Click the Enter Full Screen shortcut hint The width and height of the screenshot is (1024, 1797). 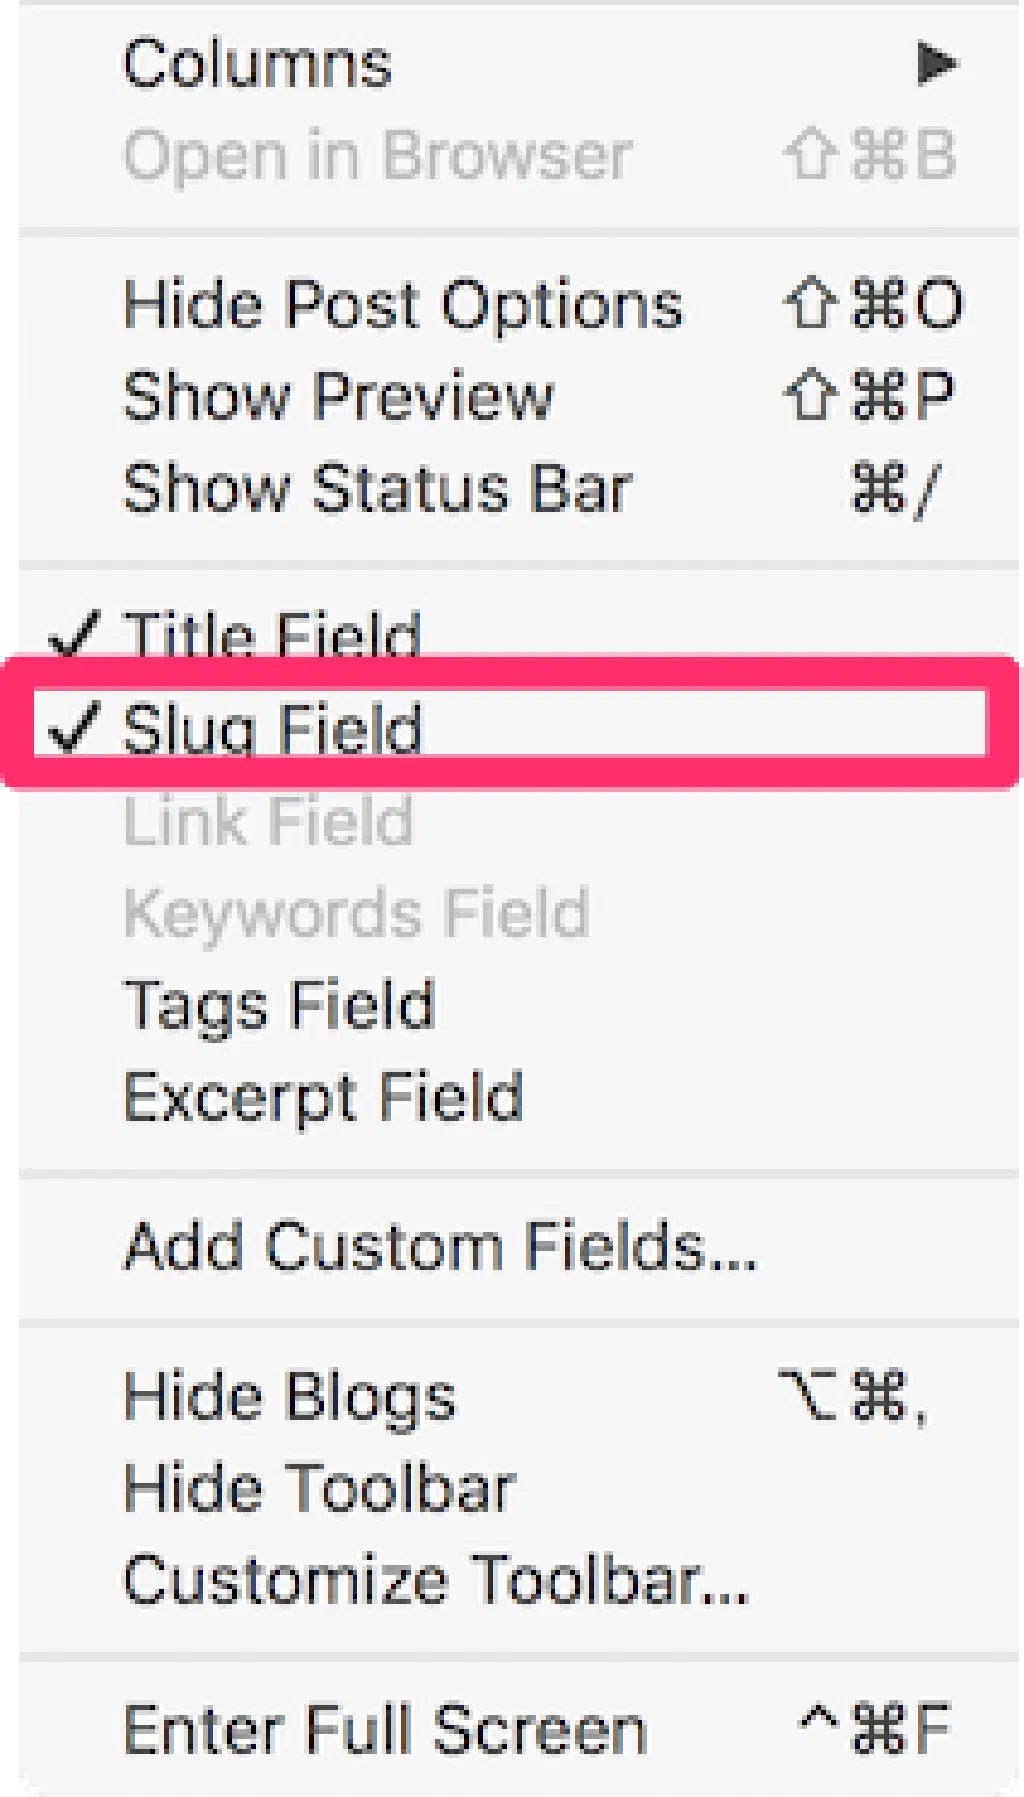tap(874, 1730)
